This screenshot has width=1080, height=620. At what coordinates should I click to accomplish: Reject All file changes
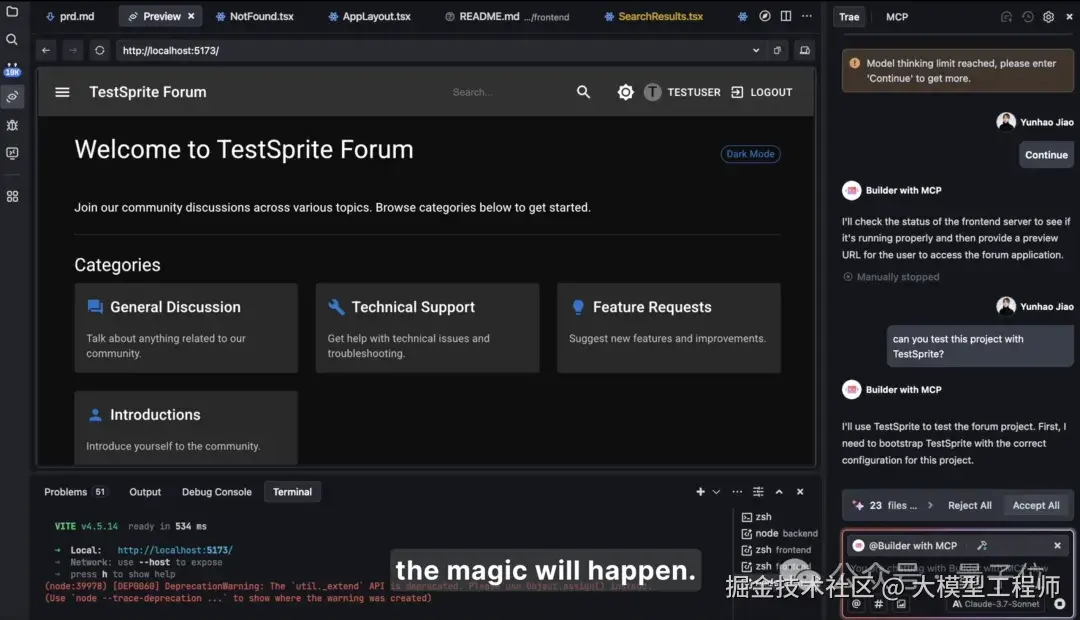[x=969, y=506]
